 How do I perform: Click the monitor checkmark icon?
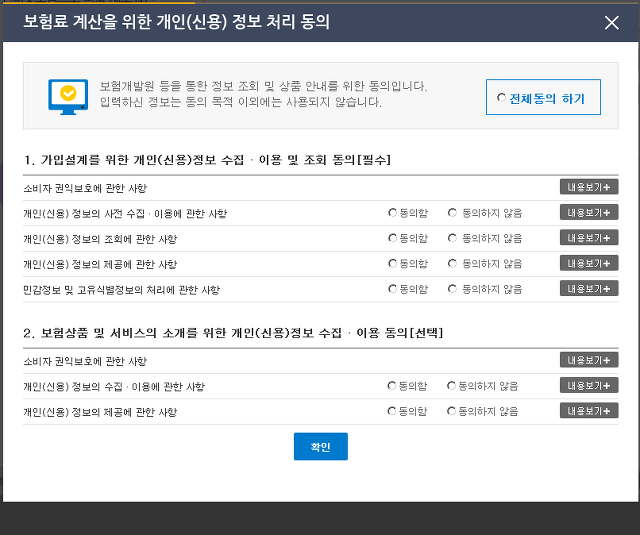[68, 97]
